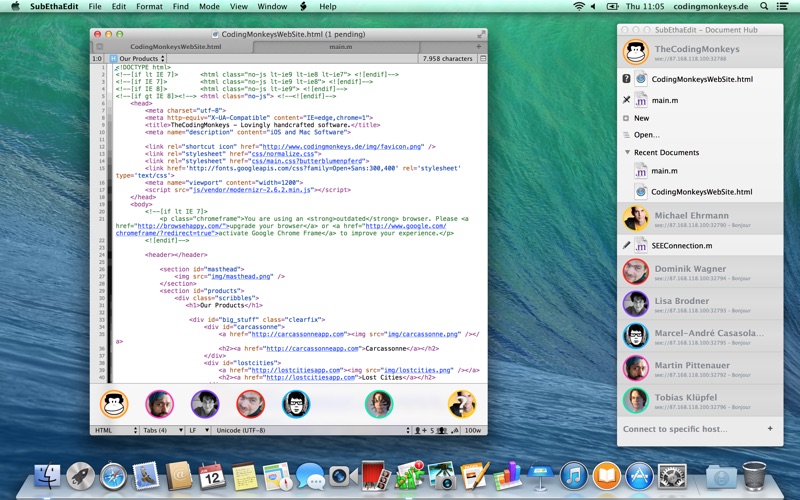This screenshot has width=800, height=500.
Task: Select the blue-ringed cartoon avatar with glasses in the editor
Action: pos(296,404)
